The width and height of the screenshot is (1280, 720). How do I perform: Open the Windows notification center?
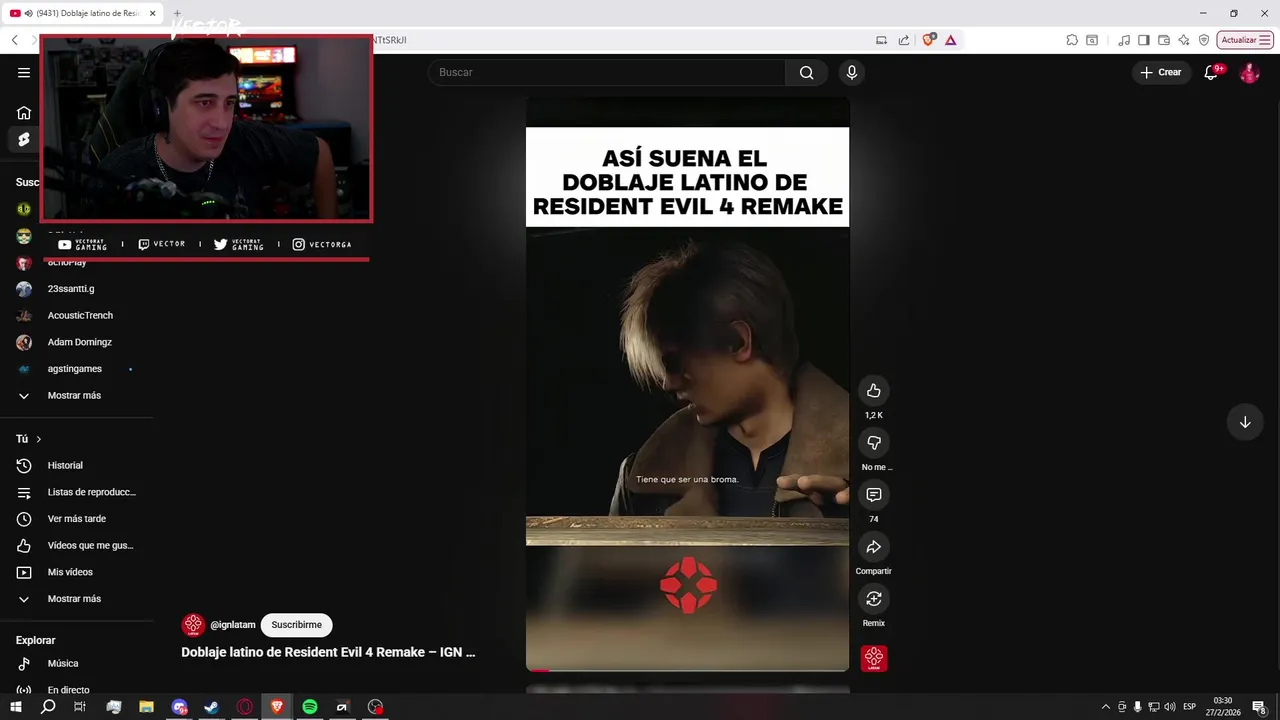(1259, 707)
